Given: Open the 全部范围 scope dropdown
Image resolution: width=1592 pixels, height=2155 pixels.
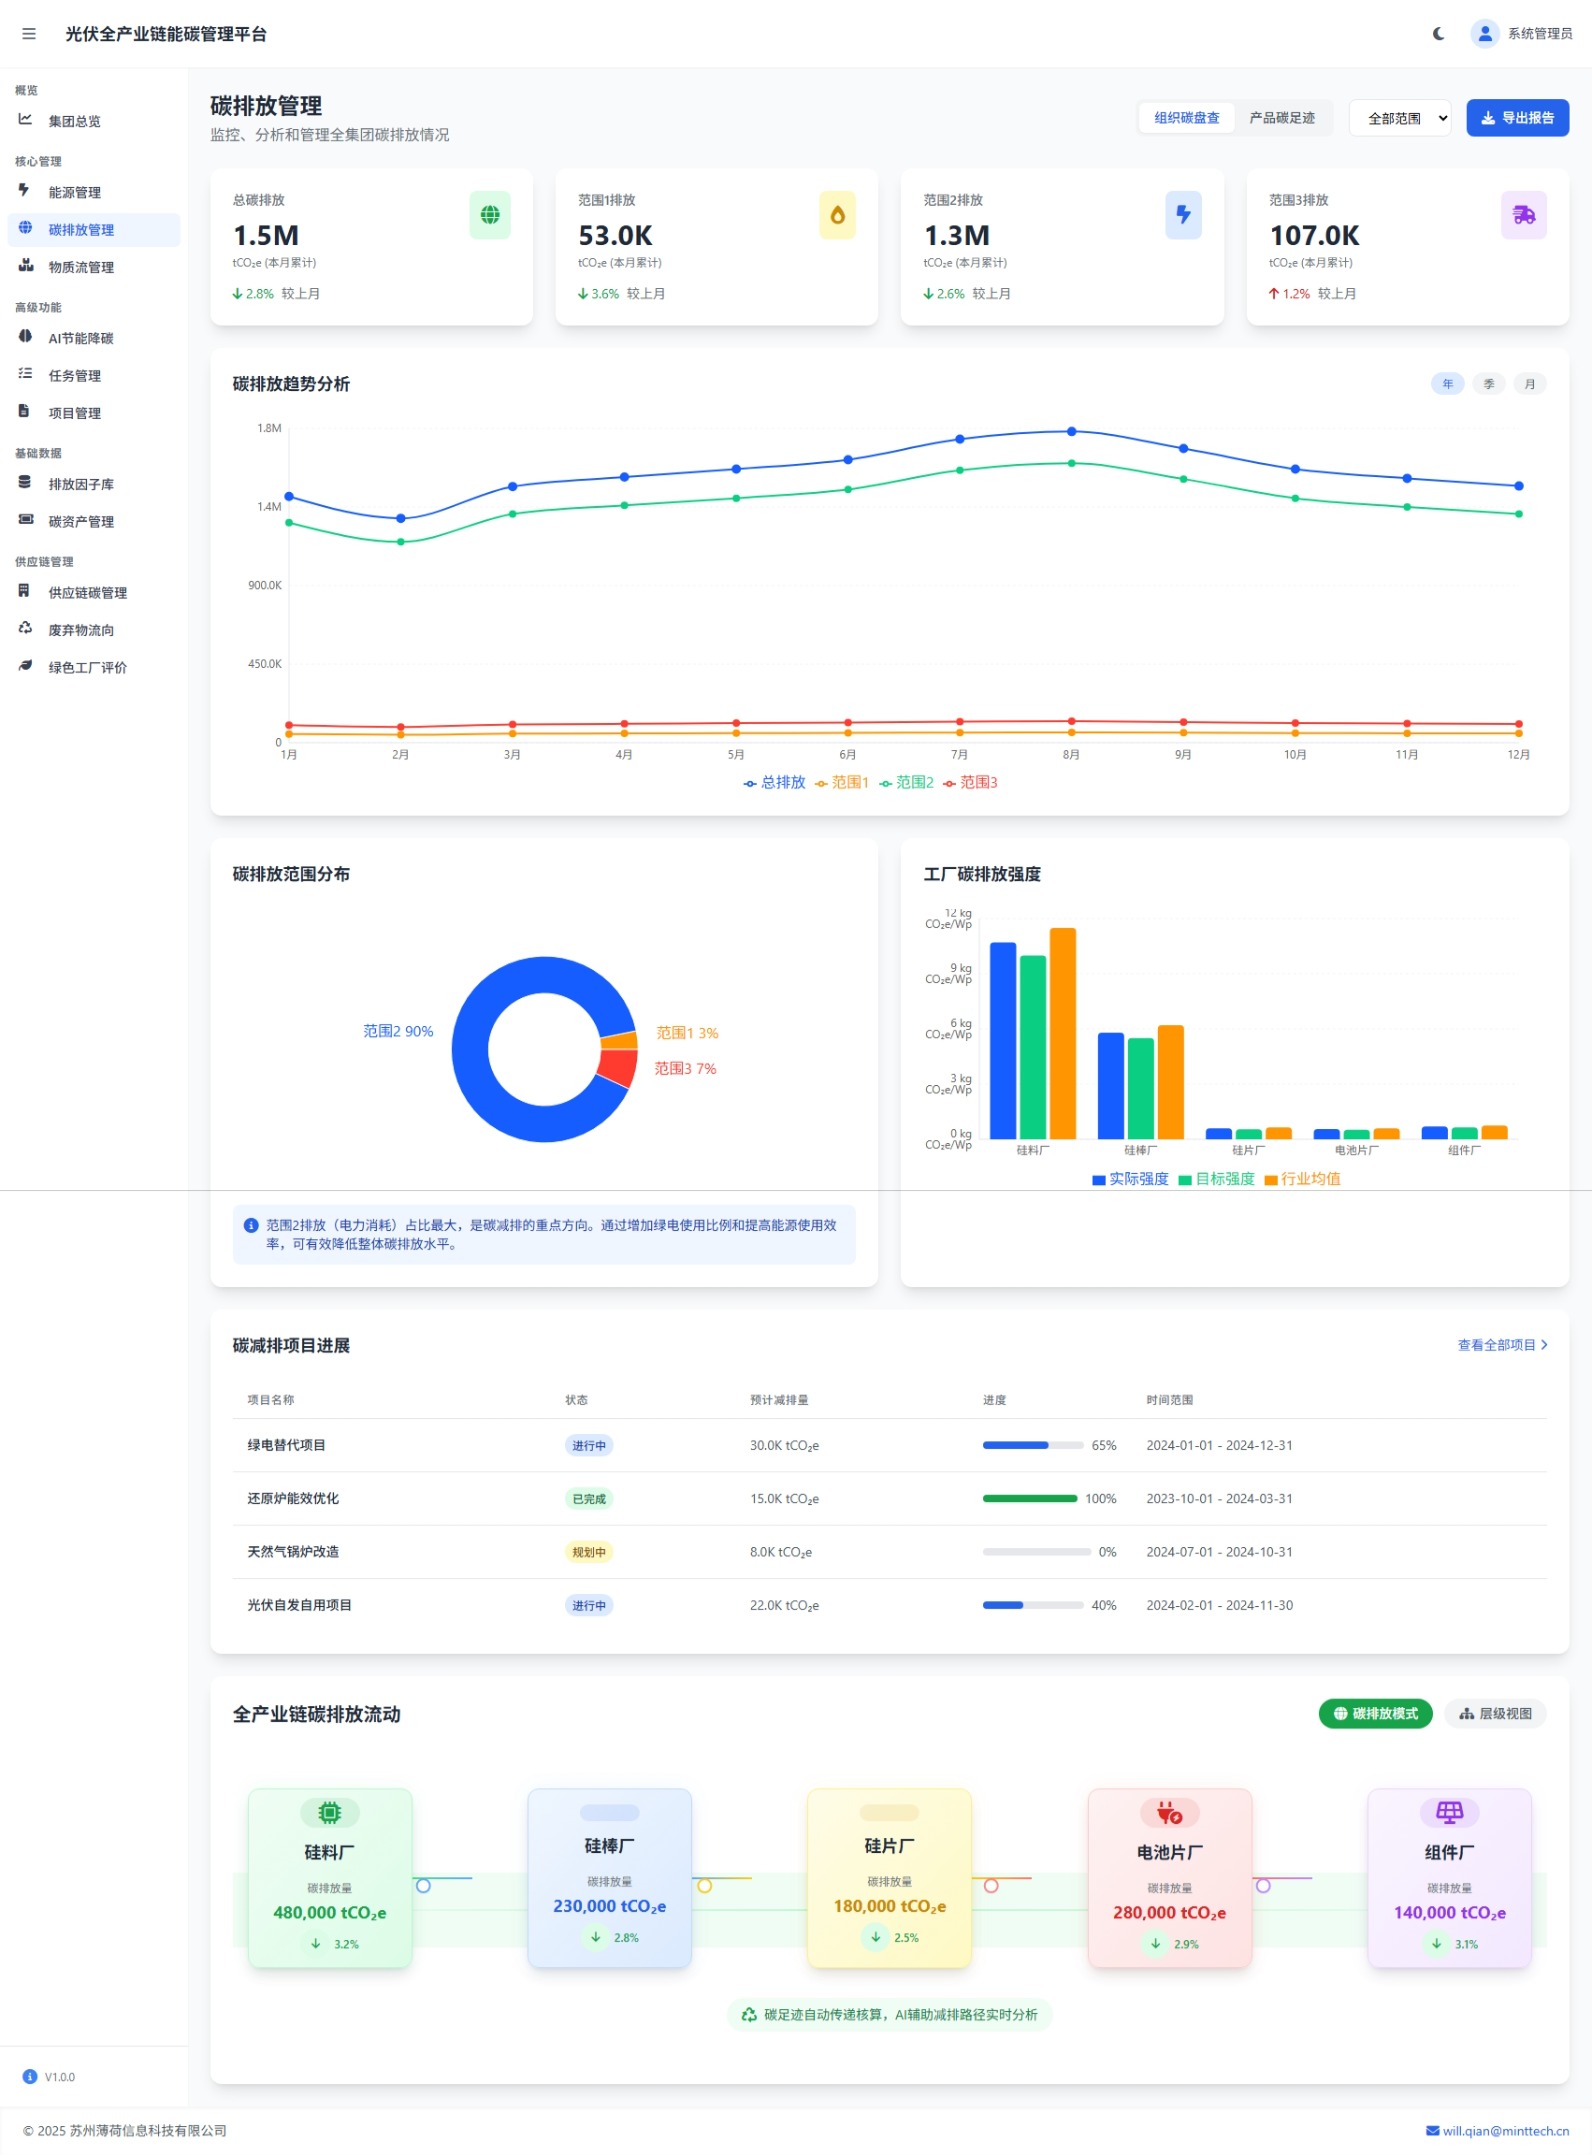Looking at the screenshot, I should (x=1399, y=118).
